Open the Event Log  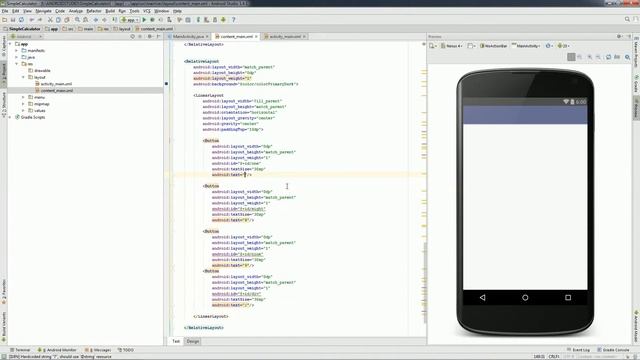pyautogui.click(x=578, y=350)
